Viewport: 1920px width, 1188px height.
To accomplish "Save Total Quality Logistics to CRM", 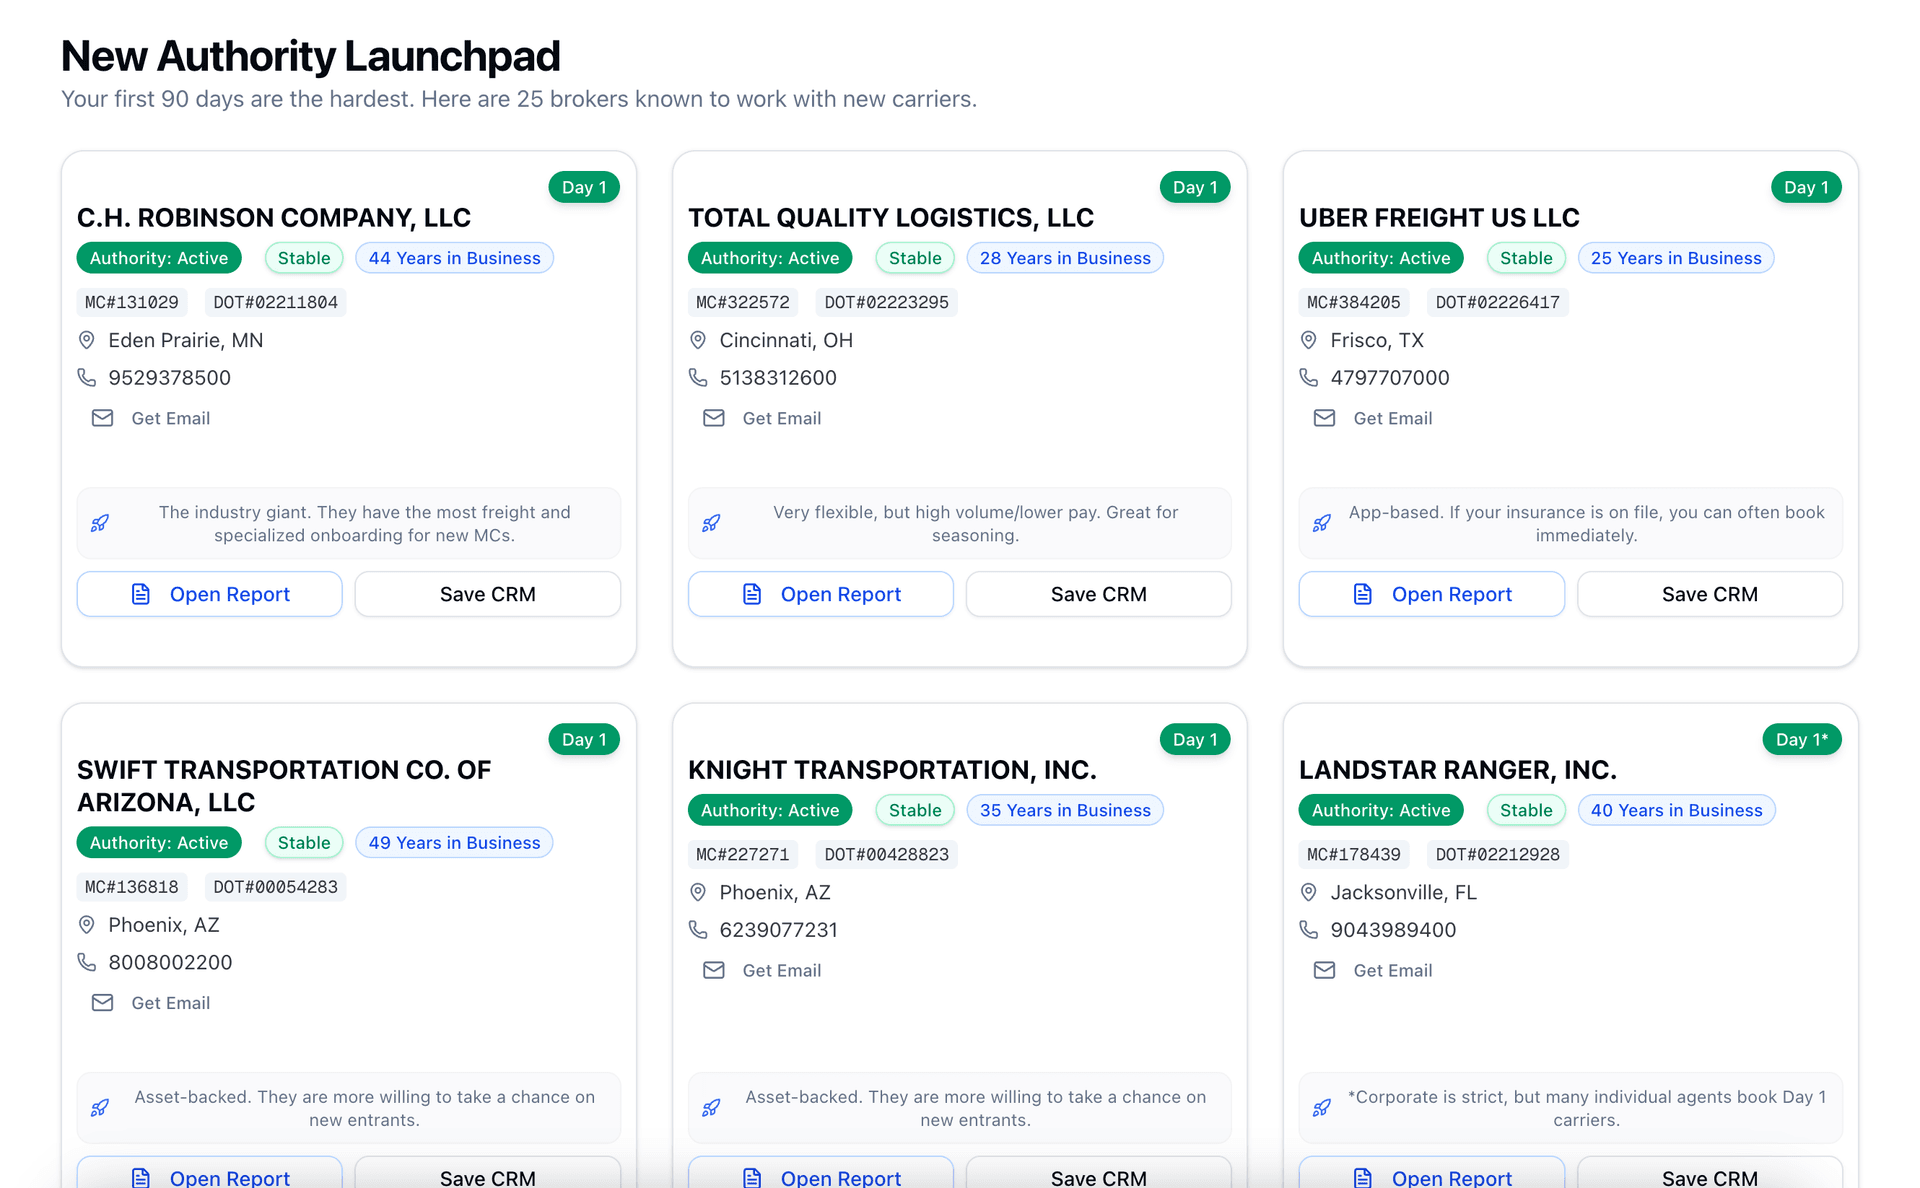I will (1098, 594).
